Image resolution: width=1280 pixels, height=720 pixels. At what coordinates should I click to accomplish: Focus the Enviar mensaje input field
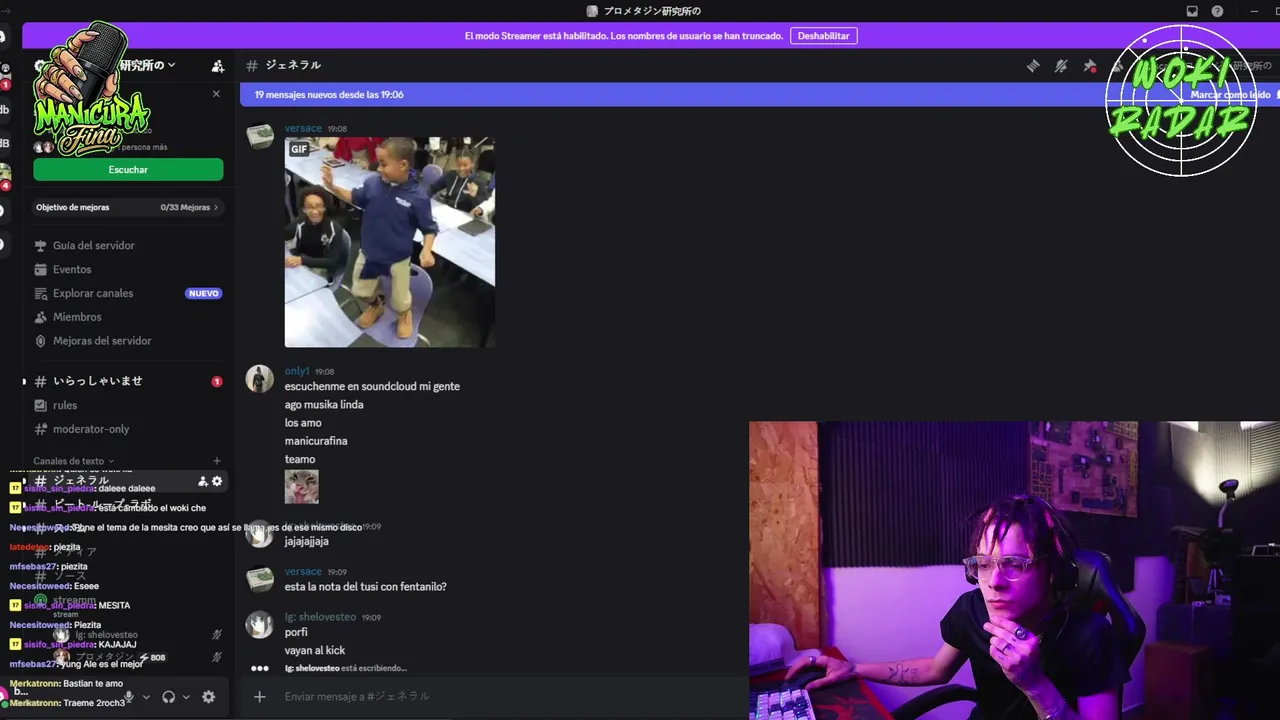(510, 696)
